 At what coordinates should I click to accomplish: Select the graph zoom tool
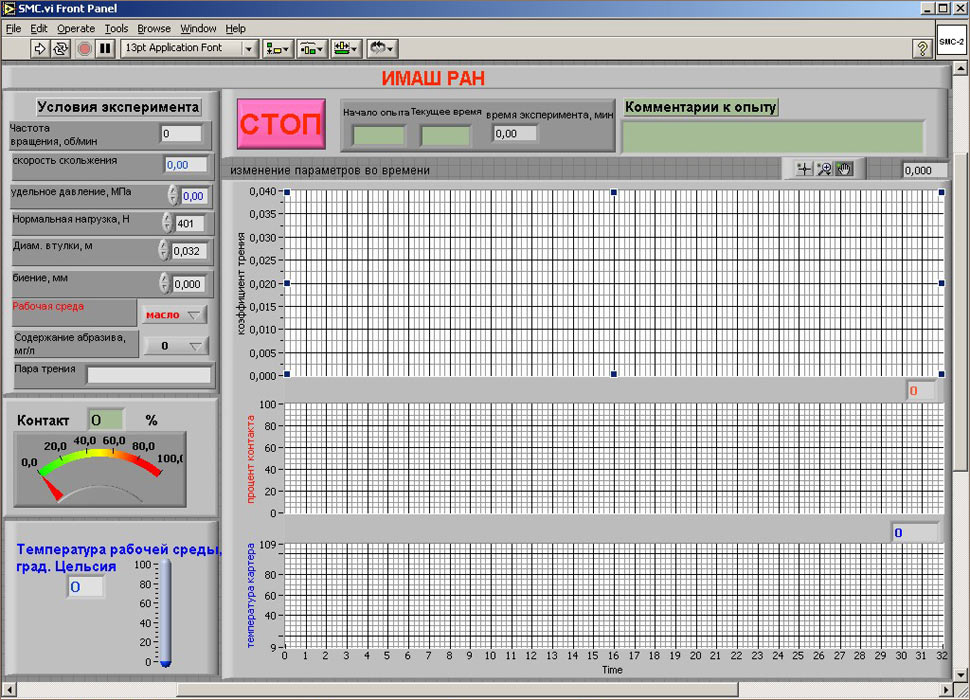tap(824, 169)
